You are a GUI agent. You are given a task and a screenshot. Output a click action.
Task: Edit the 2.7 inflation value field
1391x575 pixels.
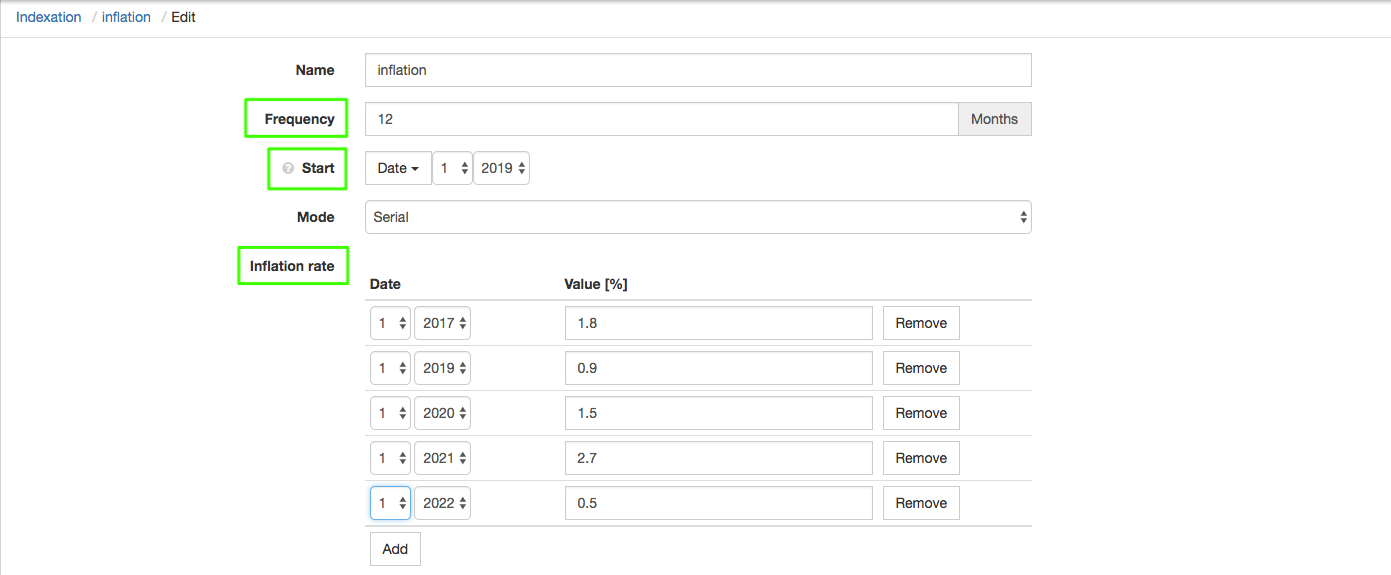[x=718, y=458]
